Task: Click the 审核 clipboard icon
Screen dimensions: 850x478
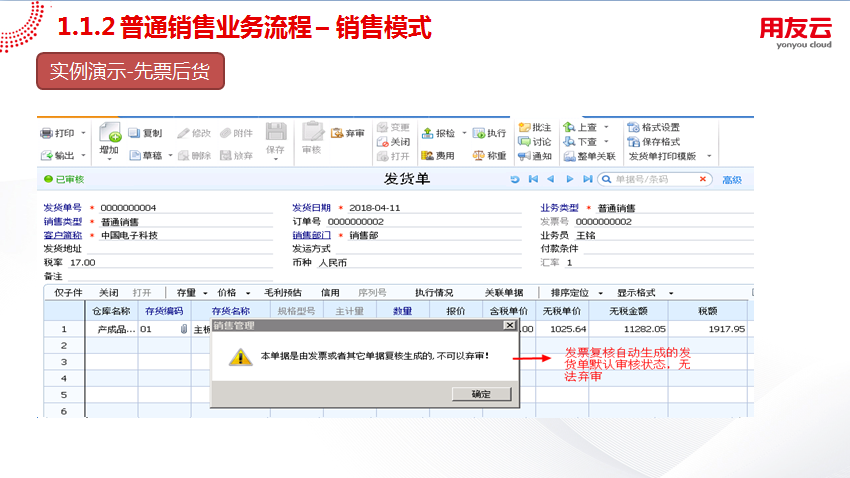Action: coord(312,132)
